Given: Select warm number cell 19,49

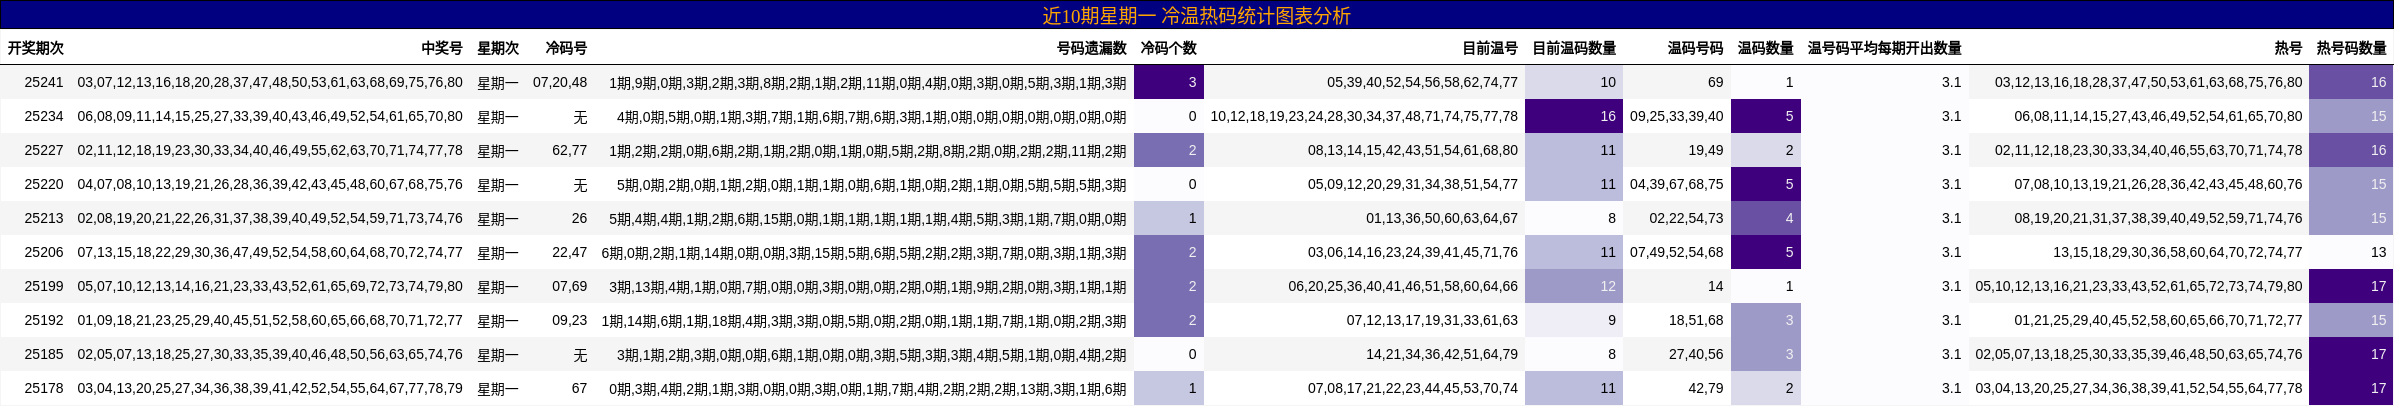Looking at the screenshot, I should click(x=1706, y=150).
